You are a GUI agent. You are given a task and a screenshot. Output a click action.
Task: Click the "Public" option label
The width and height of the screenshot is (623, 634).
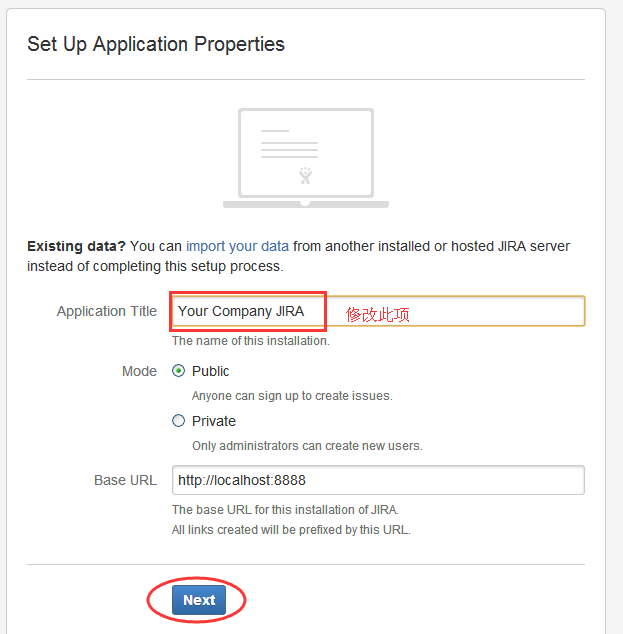tap(211, 371)
